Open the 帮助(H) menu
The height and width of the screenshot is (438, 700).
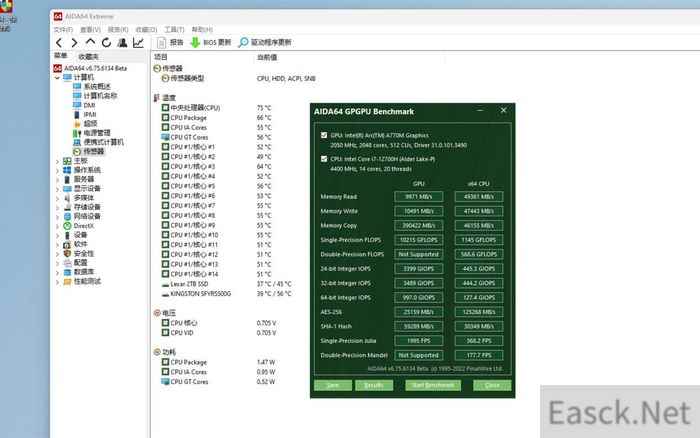pyautogui.click(x=202, y=29)
